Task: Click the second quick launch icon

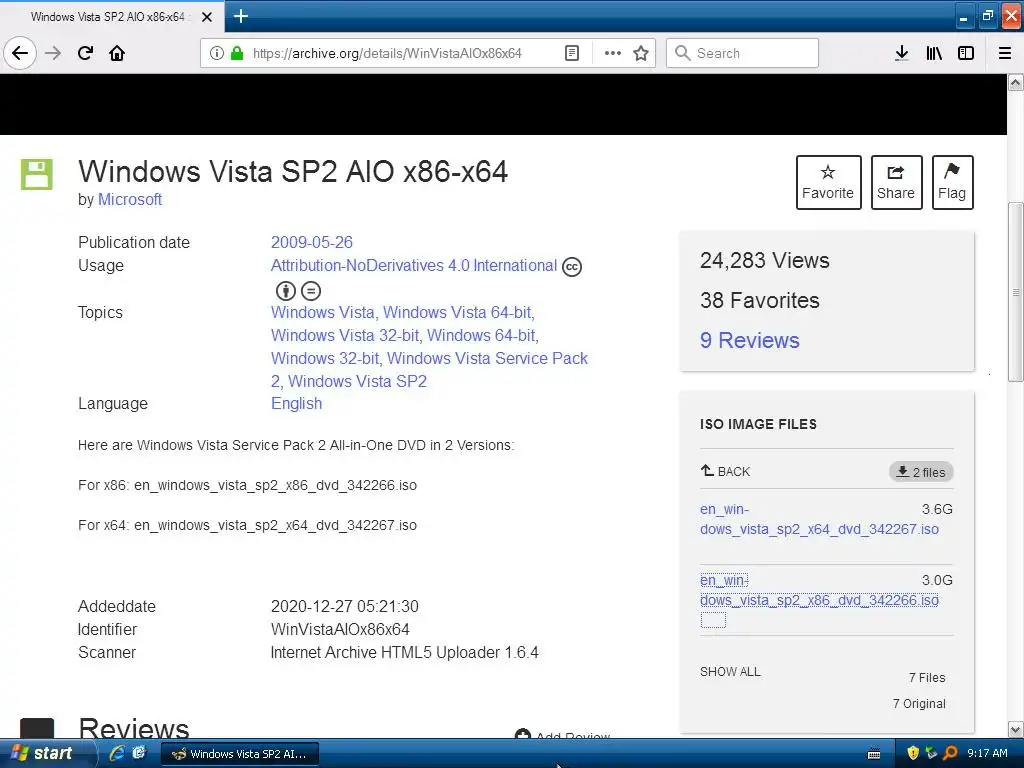Action: 139,753
